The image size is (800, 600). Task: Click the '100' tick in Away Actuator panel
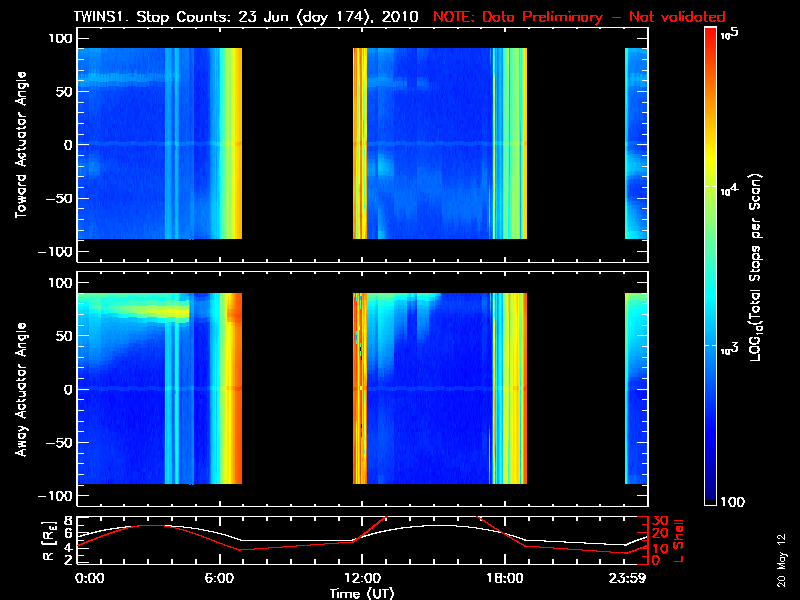tap(61, 283)
